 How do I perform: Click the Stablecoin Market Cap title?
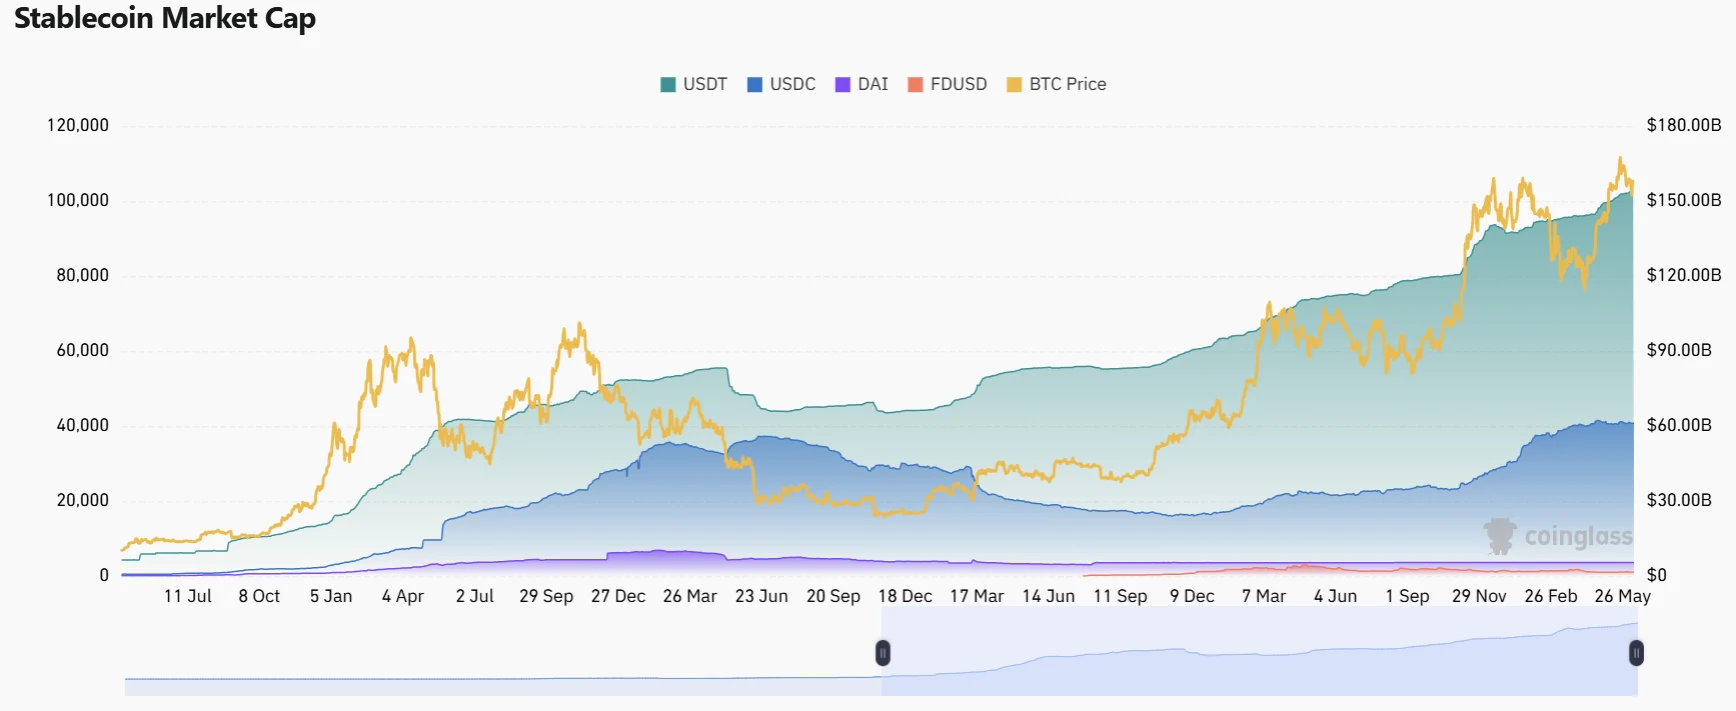pyautogui.click(x=165, y=18)
